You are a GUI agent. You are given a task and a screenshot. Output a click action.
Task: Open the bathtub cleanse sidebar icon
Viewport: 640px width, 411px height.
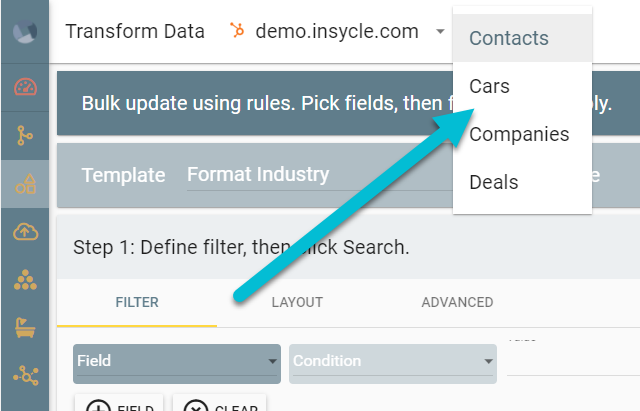point(25,328)
